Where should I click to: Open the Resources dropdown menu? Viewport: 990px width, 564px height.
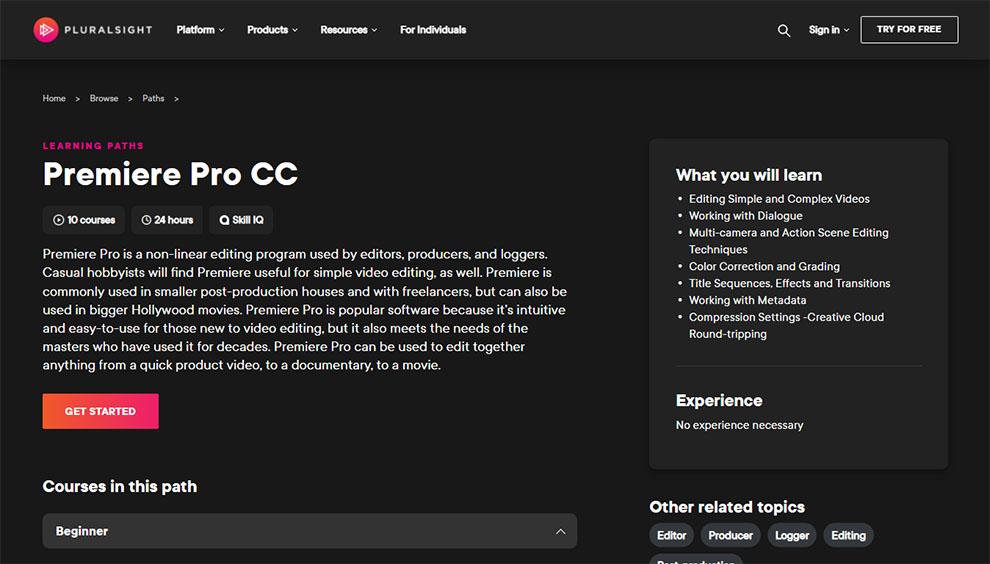tap(349, 30)
